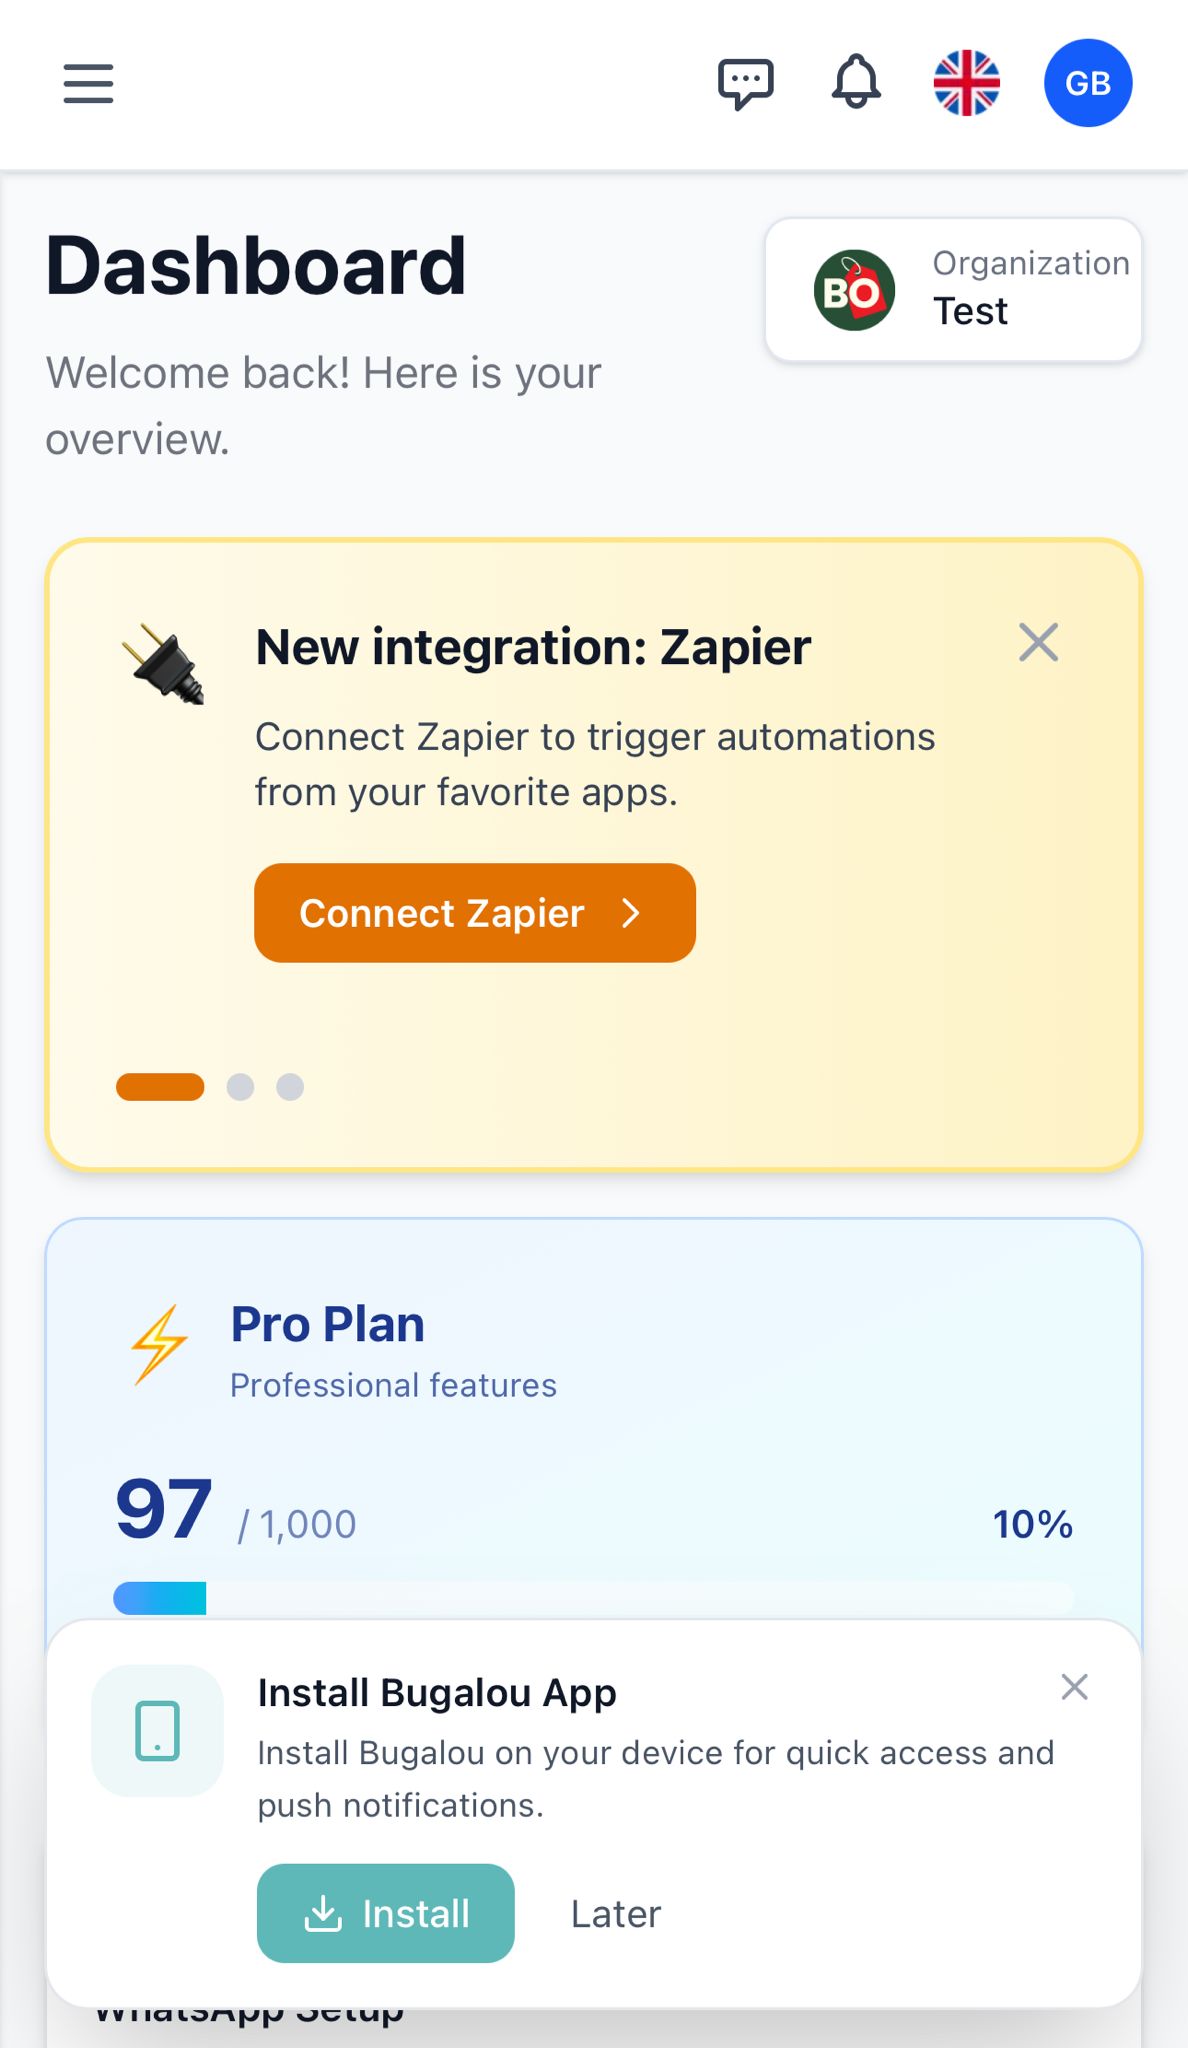This screenshot has width=1188, height=2048.
Task: Choose Later on the install prompt
Action: tap(616, 1914)
